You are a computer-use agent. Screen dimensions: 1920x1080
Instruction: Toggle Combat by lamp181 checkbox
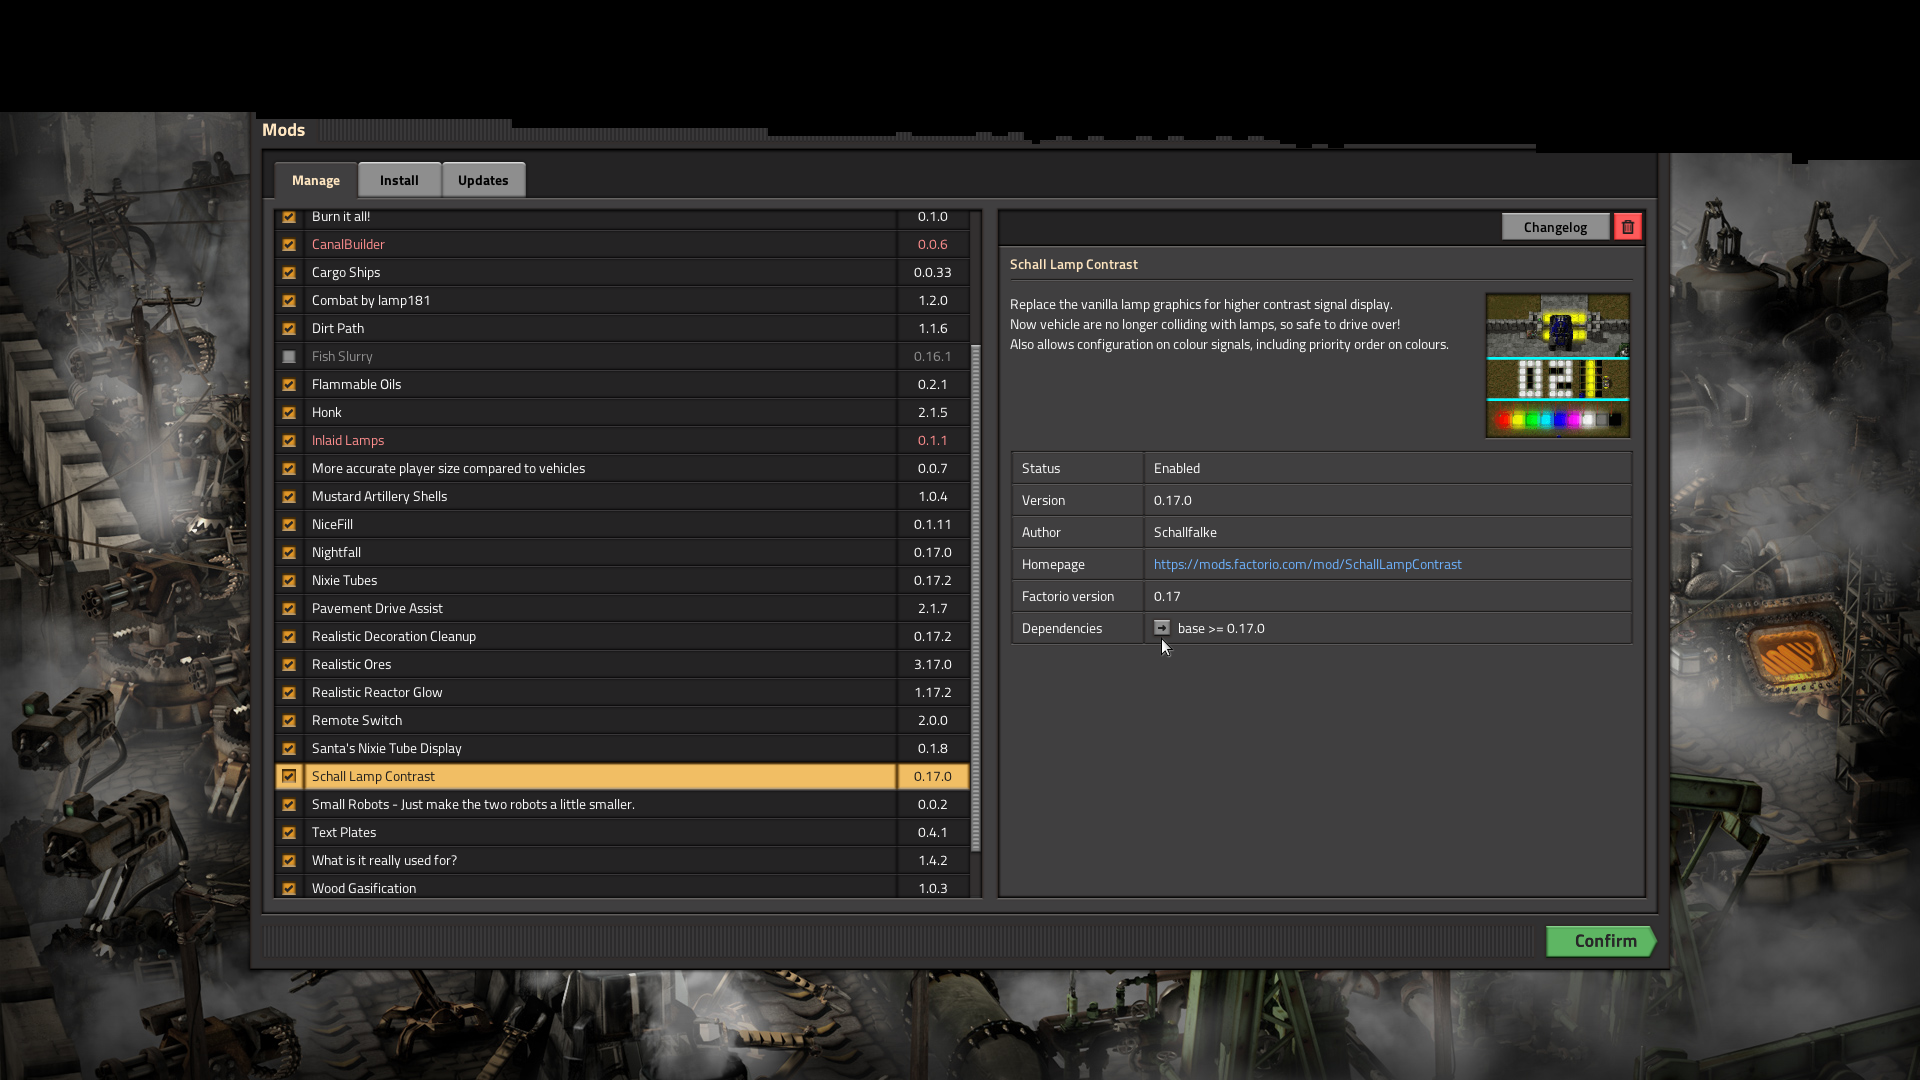click(x=289, y=301)
